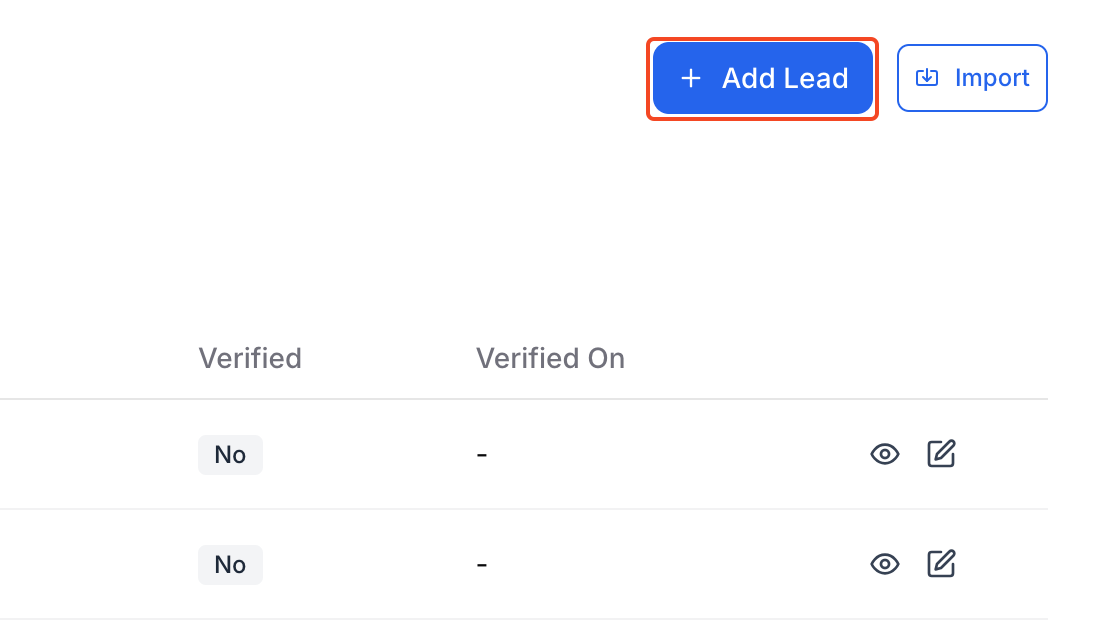This screenshot has width=1094, height=630.
Task: Select the first lead row in the table
Action: coord(524,454)
